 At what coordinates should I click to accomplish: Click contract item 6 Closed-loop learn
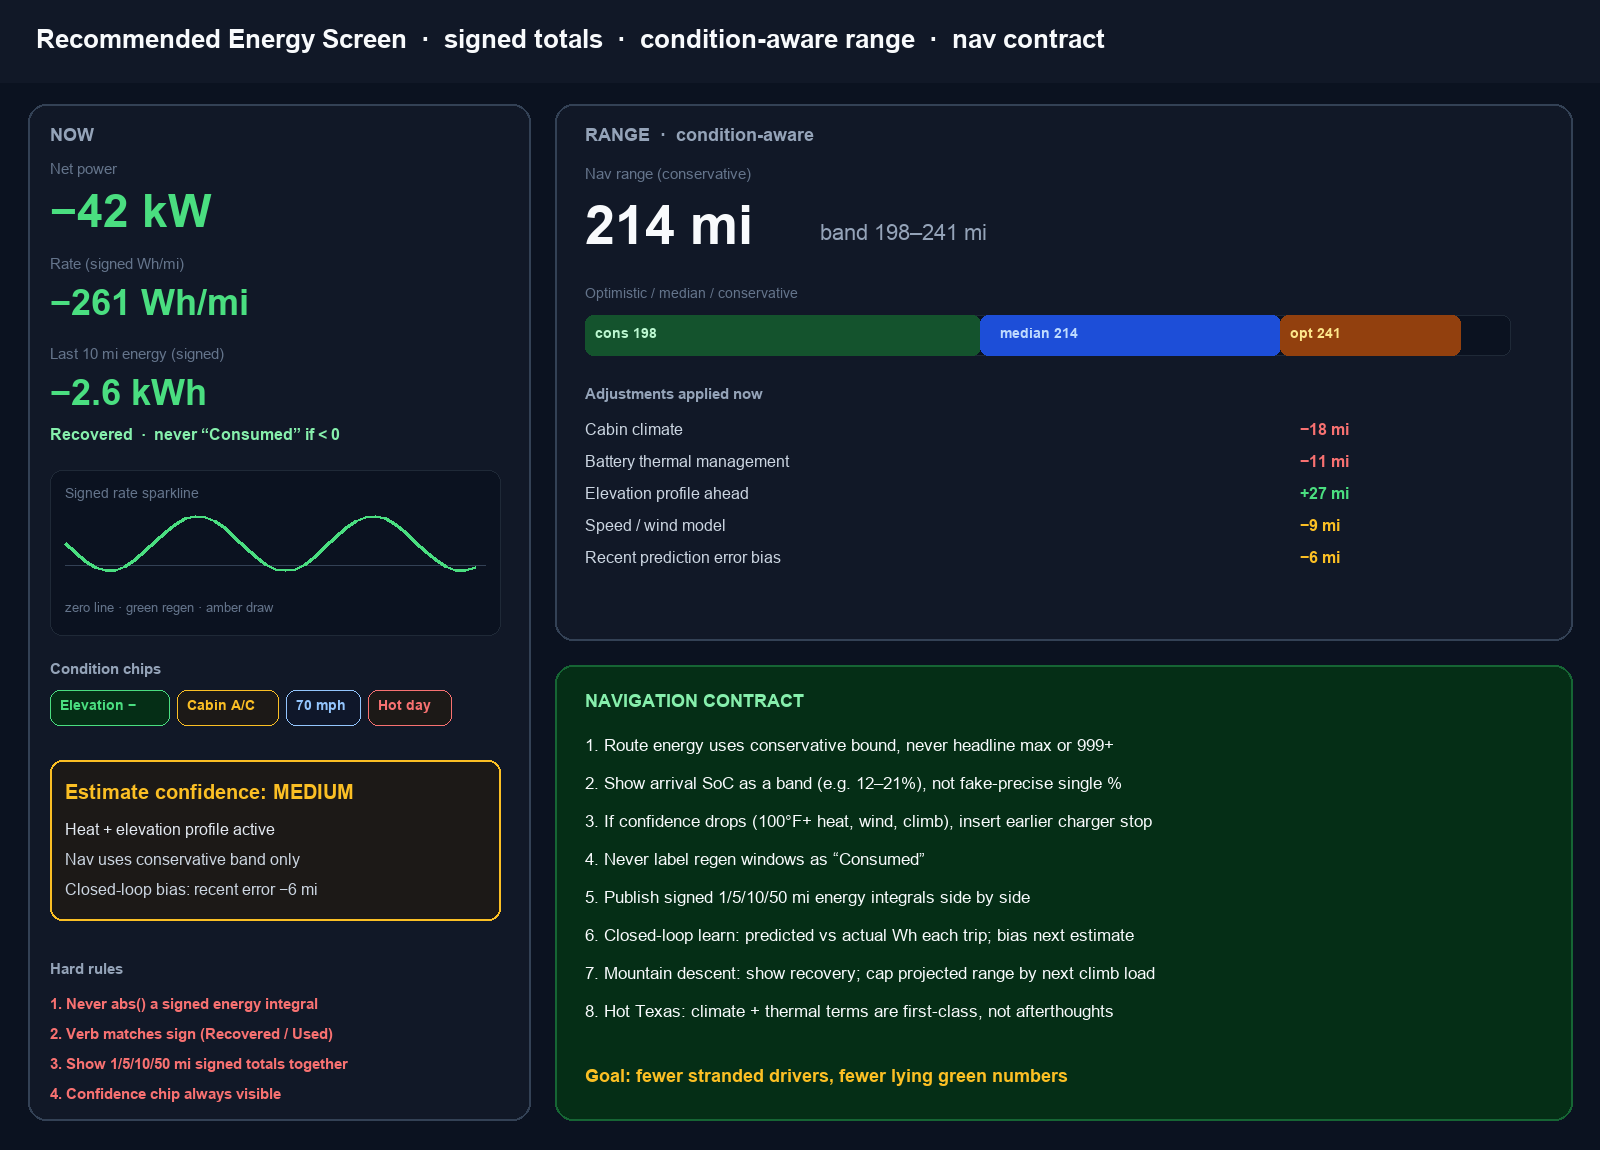[x=860, y=935]
